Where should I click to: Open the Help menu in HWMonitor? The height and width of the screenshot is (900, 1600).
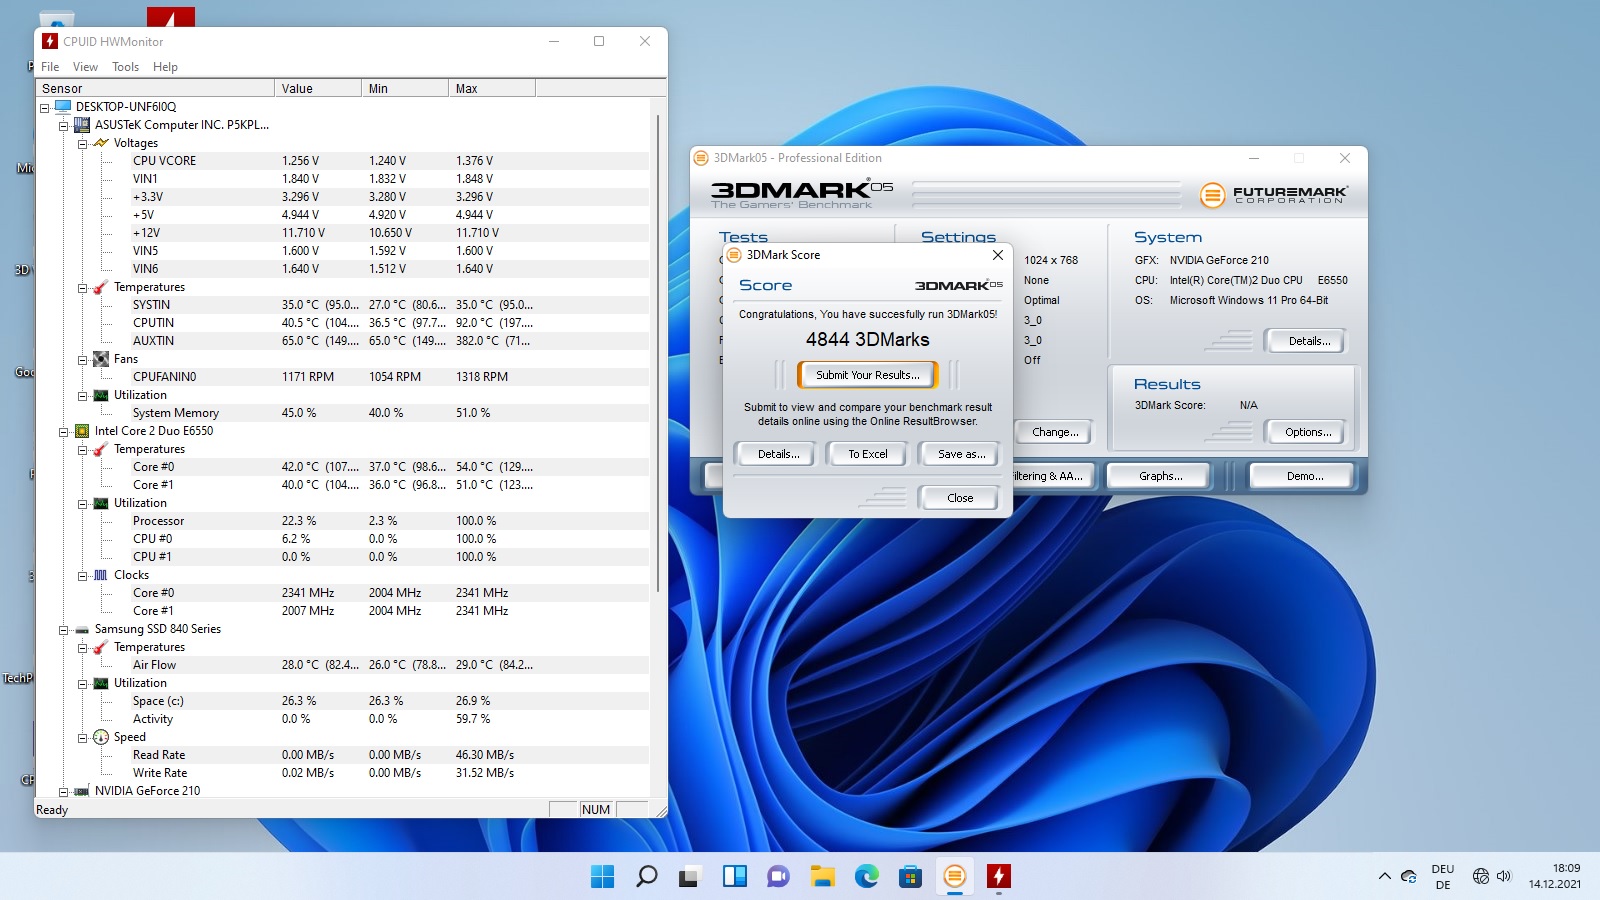pos(165,67)
